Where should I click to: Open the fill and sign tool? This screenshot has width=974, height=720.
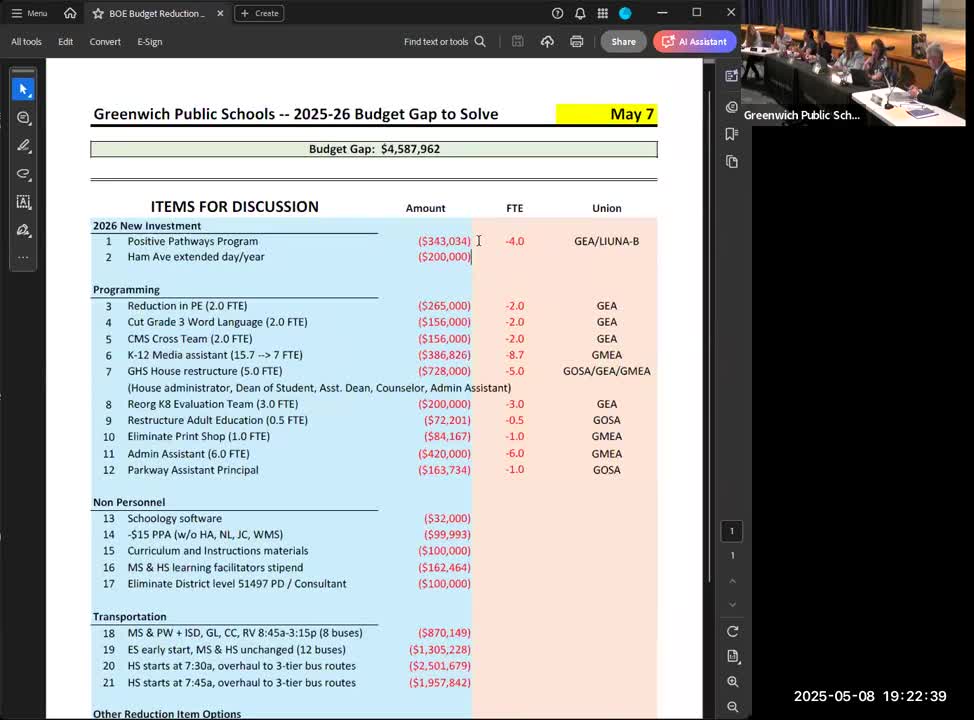pos(23,230)
